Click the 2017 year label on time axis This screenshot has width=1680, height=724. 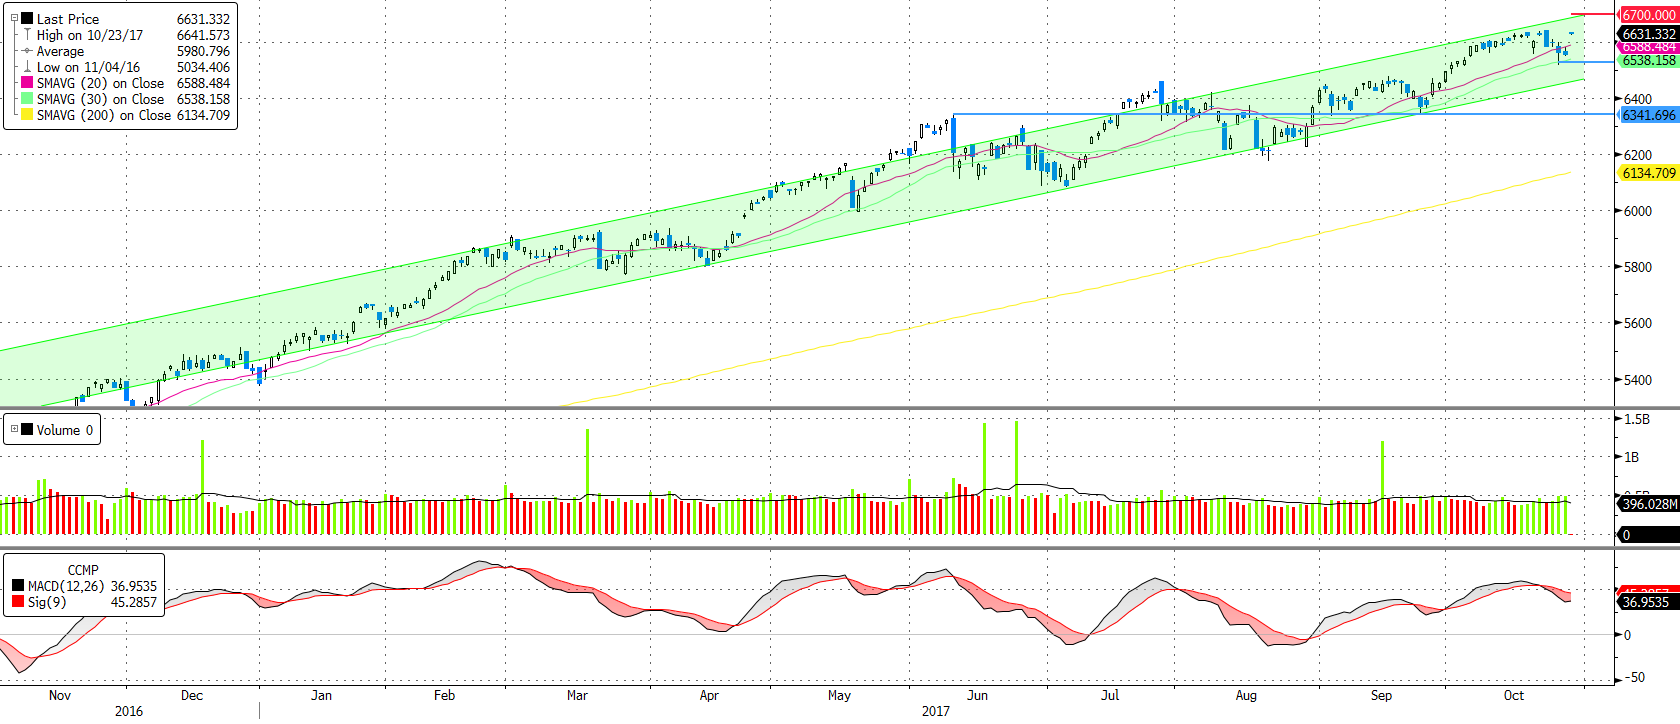(x=936, y=711)
